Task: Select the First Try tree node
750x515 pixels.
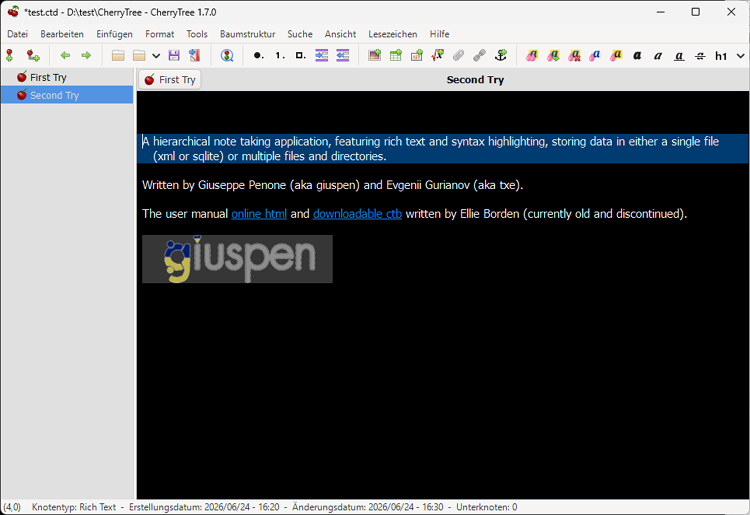Action: point(67,77)
